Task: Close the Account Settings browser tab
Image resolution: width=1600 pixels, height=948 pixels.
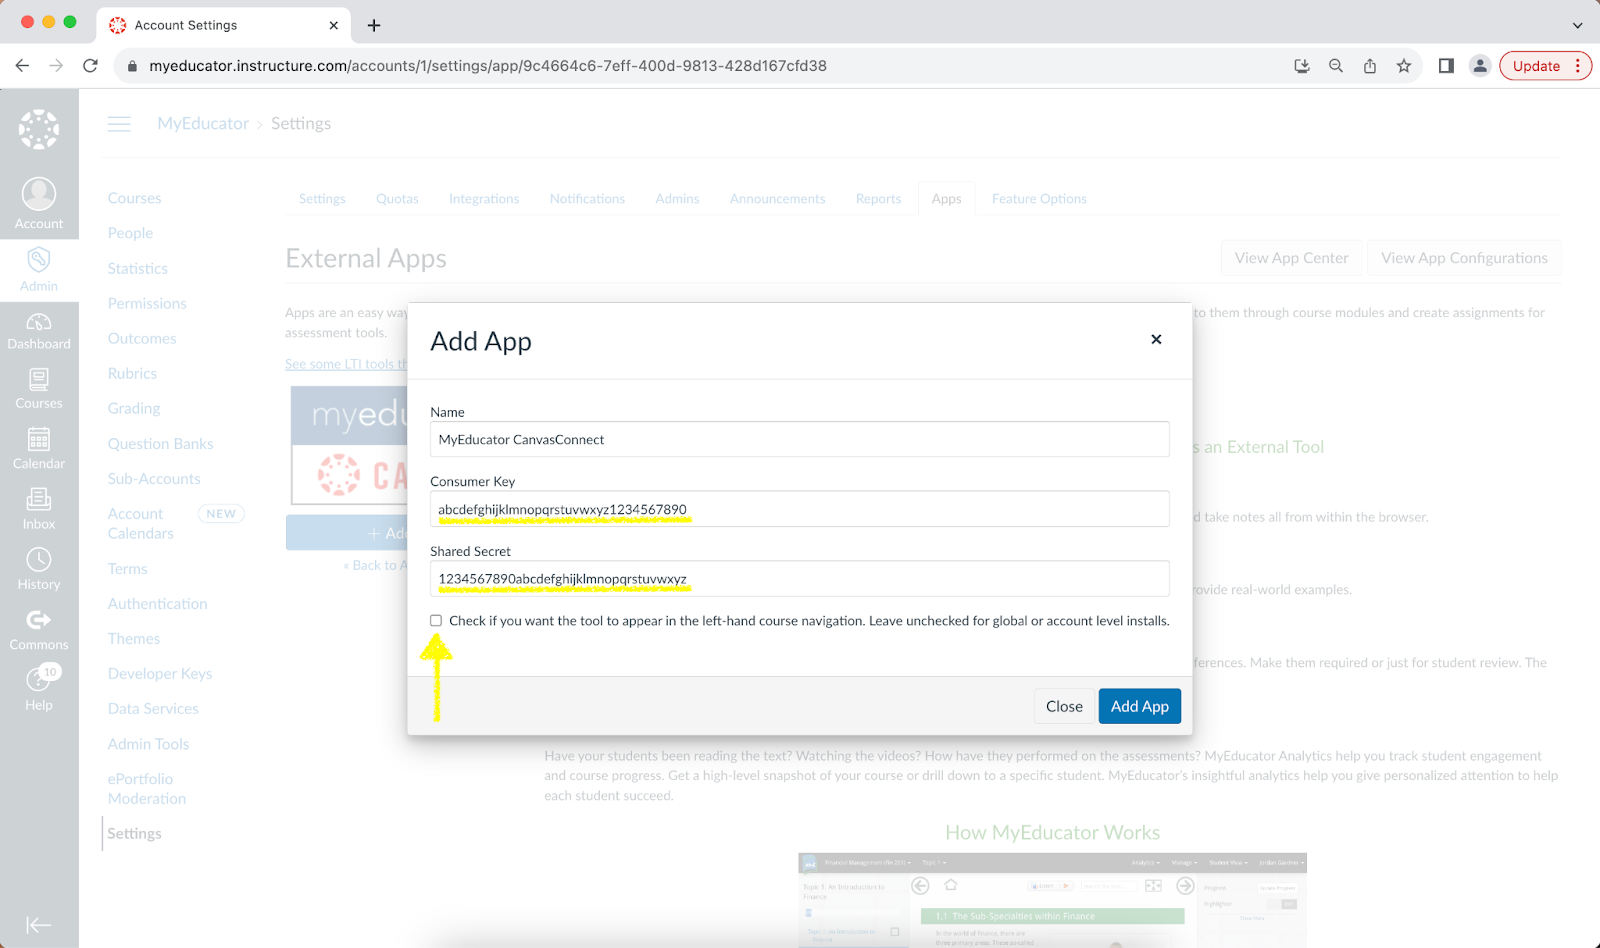Action: [x=334, y=25]
